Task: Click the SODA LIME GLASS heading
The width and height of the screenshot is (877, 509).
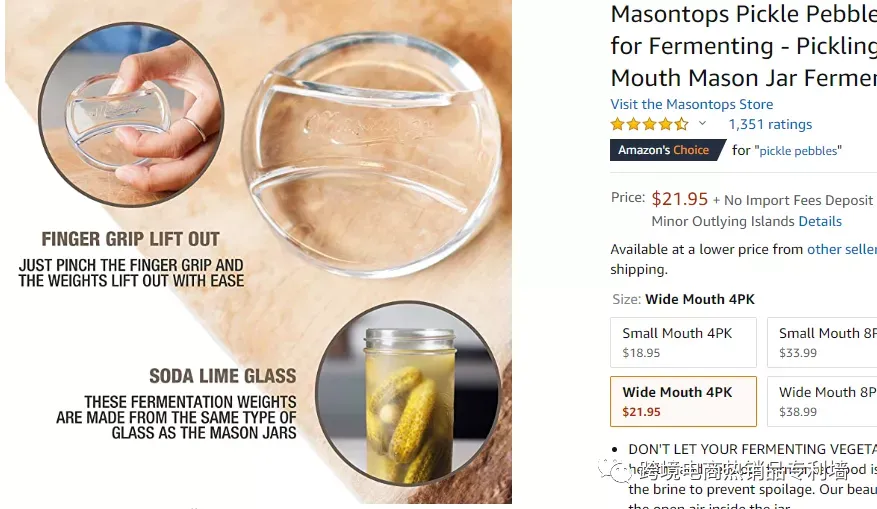Action: point(223,376)
